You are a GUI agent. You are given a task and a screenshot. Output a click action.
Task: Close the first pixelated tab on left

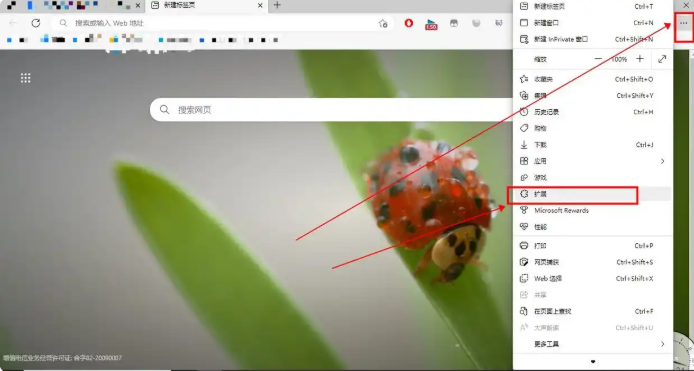click(138, 5)
